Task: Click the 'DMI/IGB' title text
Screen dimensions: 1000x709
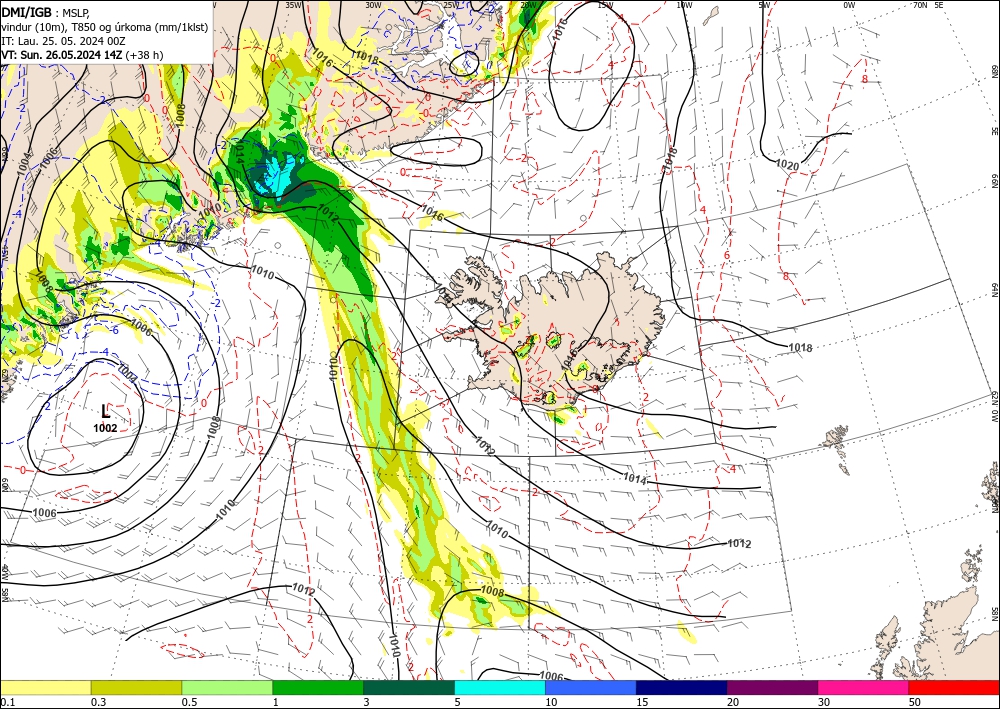Action: (27, 11)
